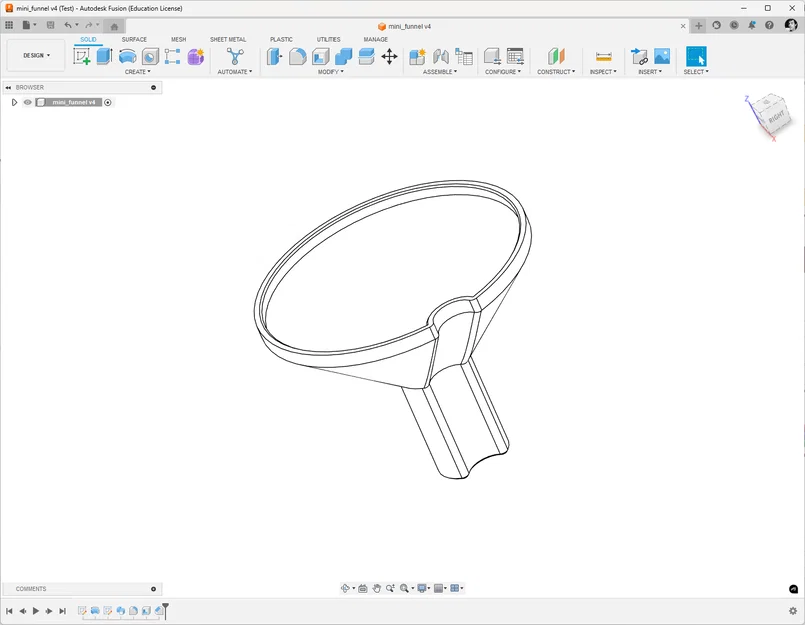The width and height of the screenshot is (805, 625).
Task: Select the Create Sketch tool
Action: point(82,56)
